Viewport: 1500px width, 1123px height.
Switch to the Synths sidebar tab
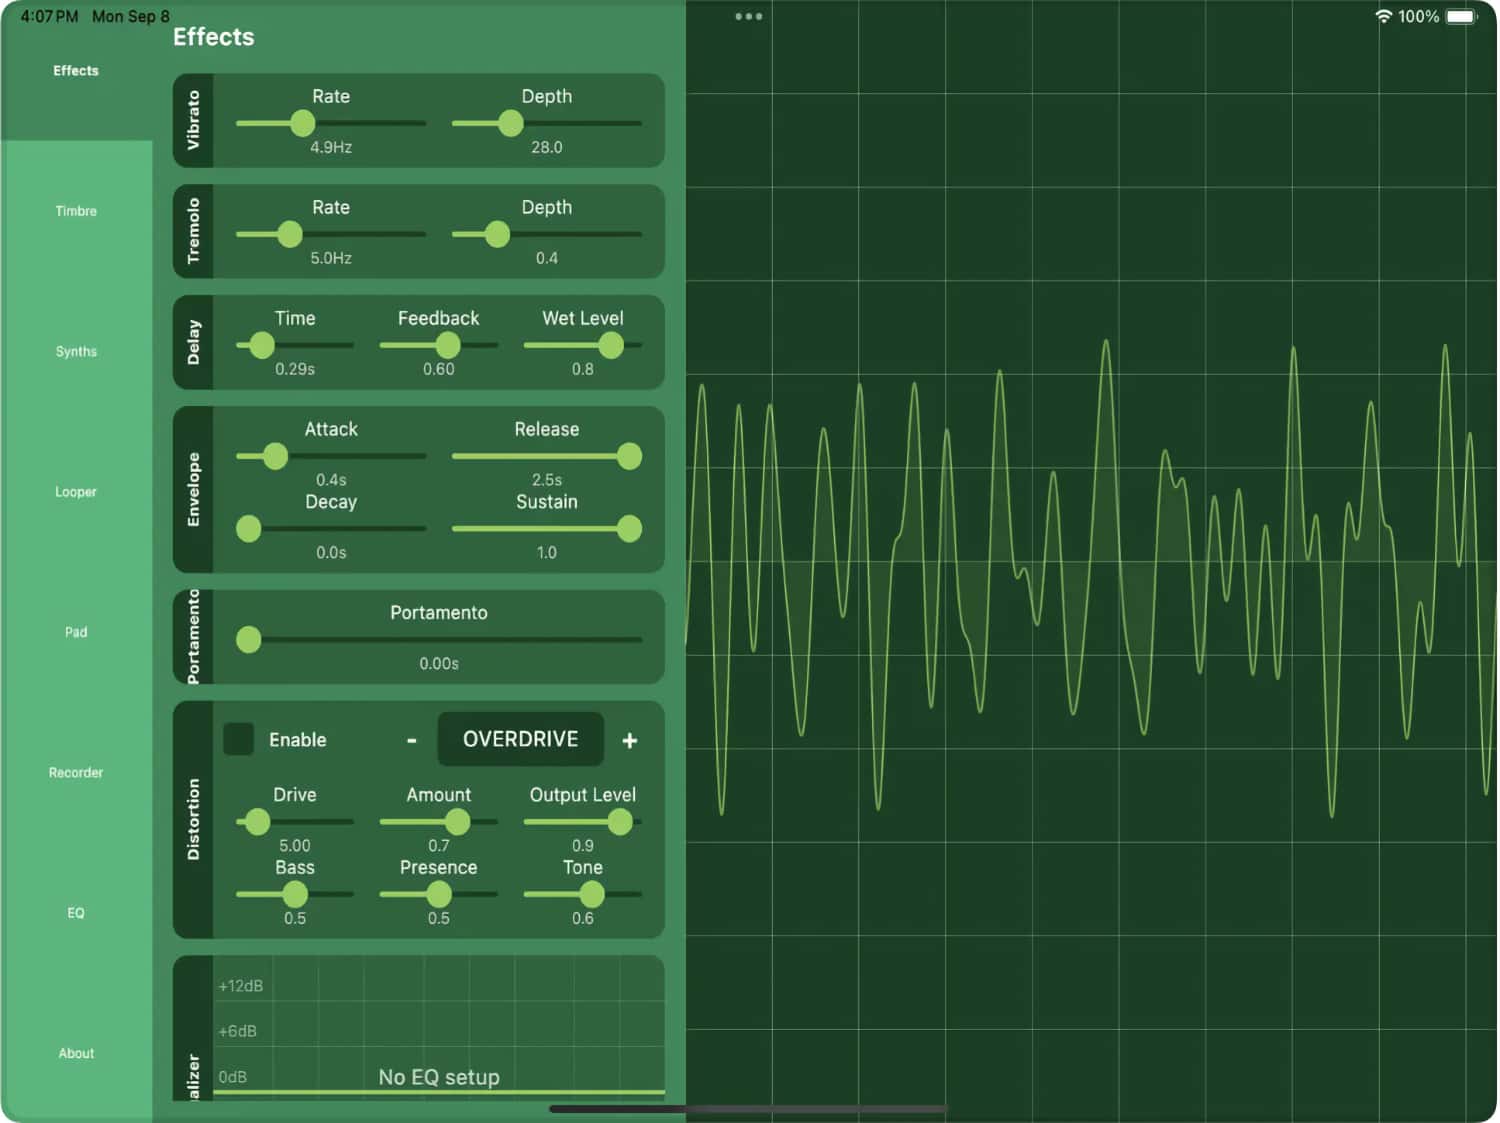pyautogui.click(x=76, y=352)
